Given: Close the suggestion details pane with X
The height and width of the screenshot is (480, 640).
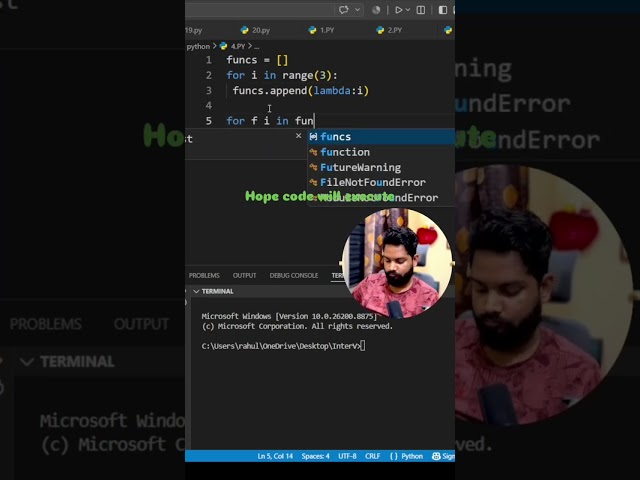Looking at the screenshot, I should click(x=298, y=136).
